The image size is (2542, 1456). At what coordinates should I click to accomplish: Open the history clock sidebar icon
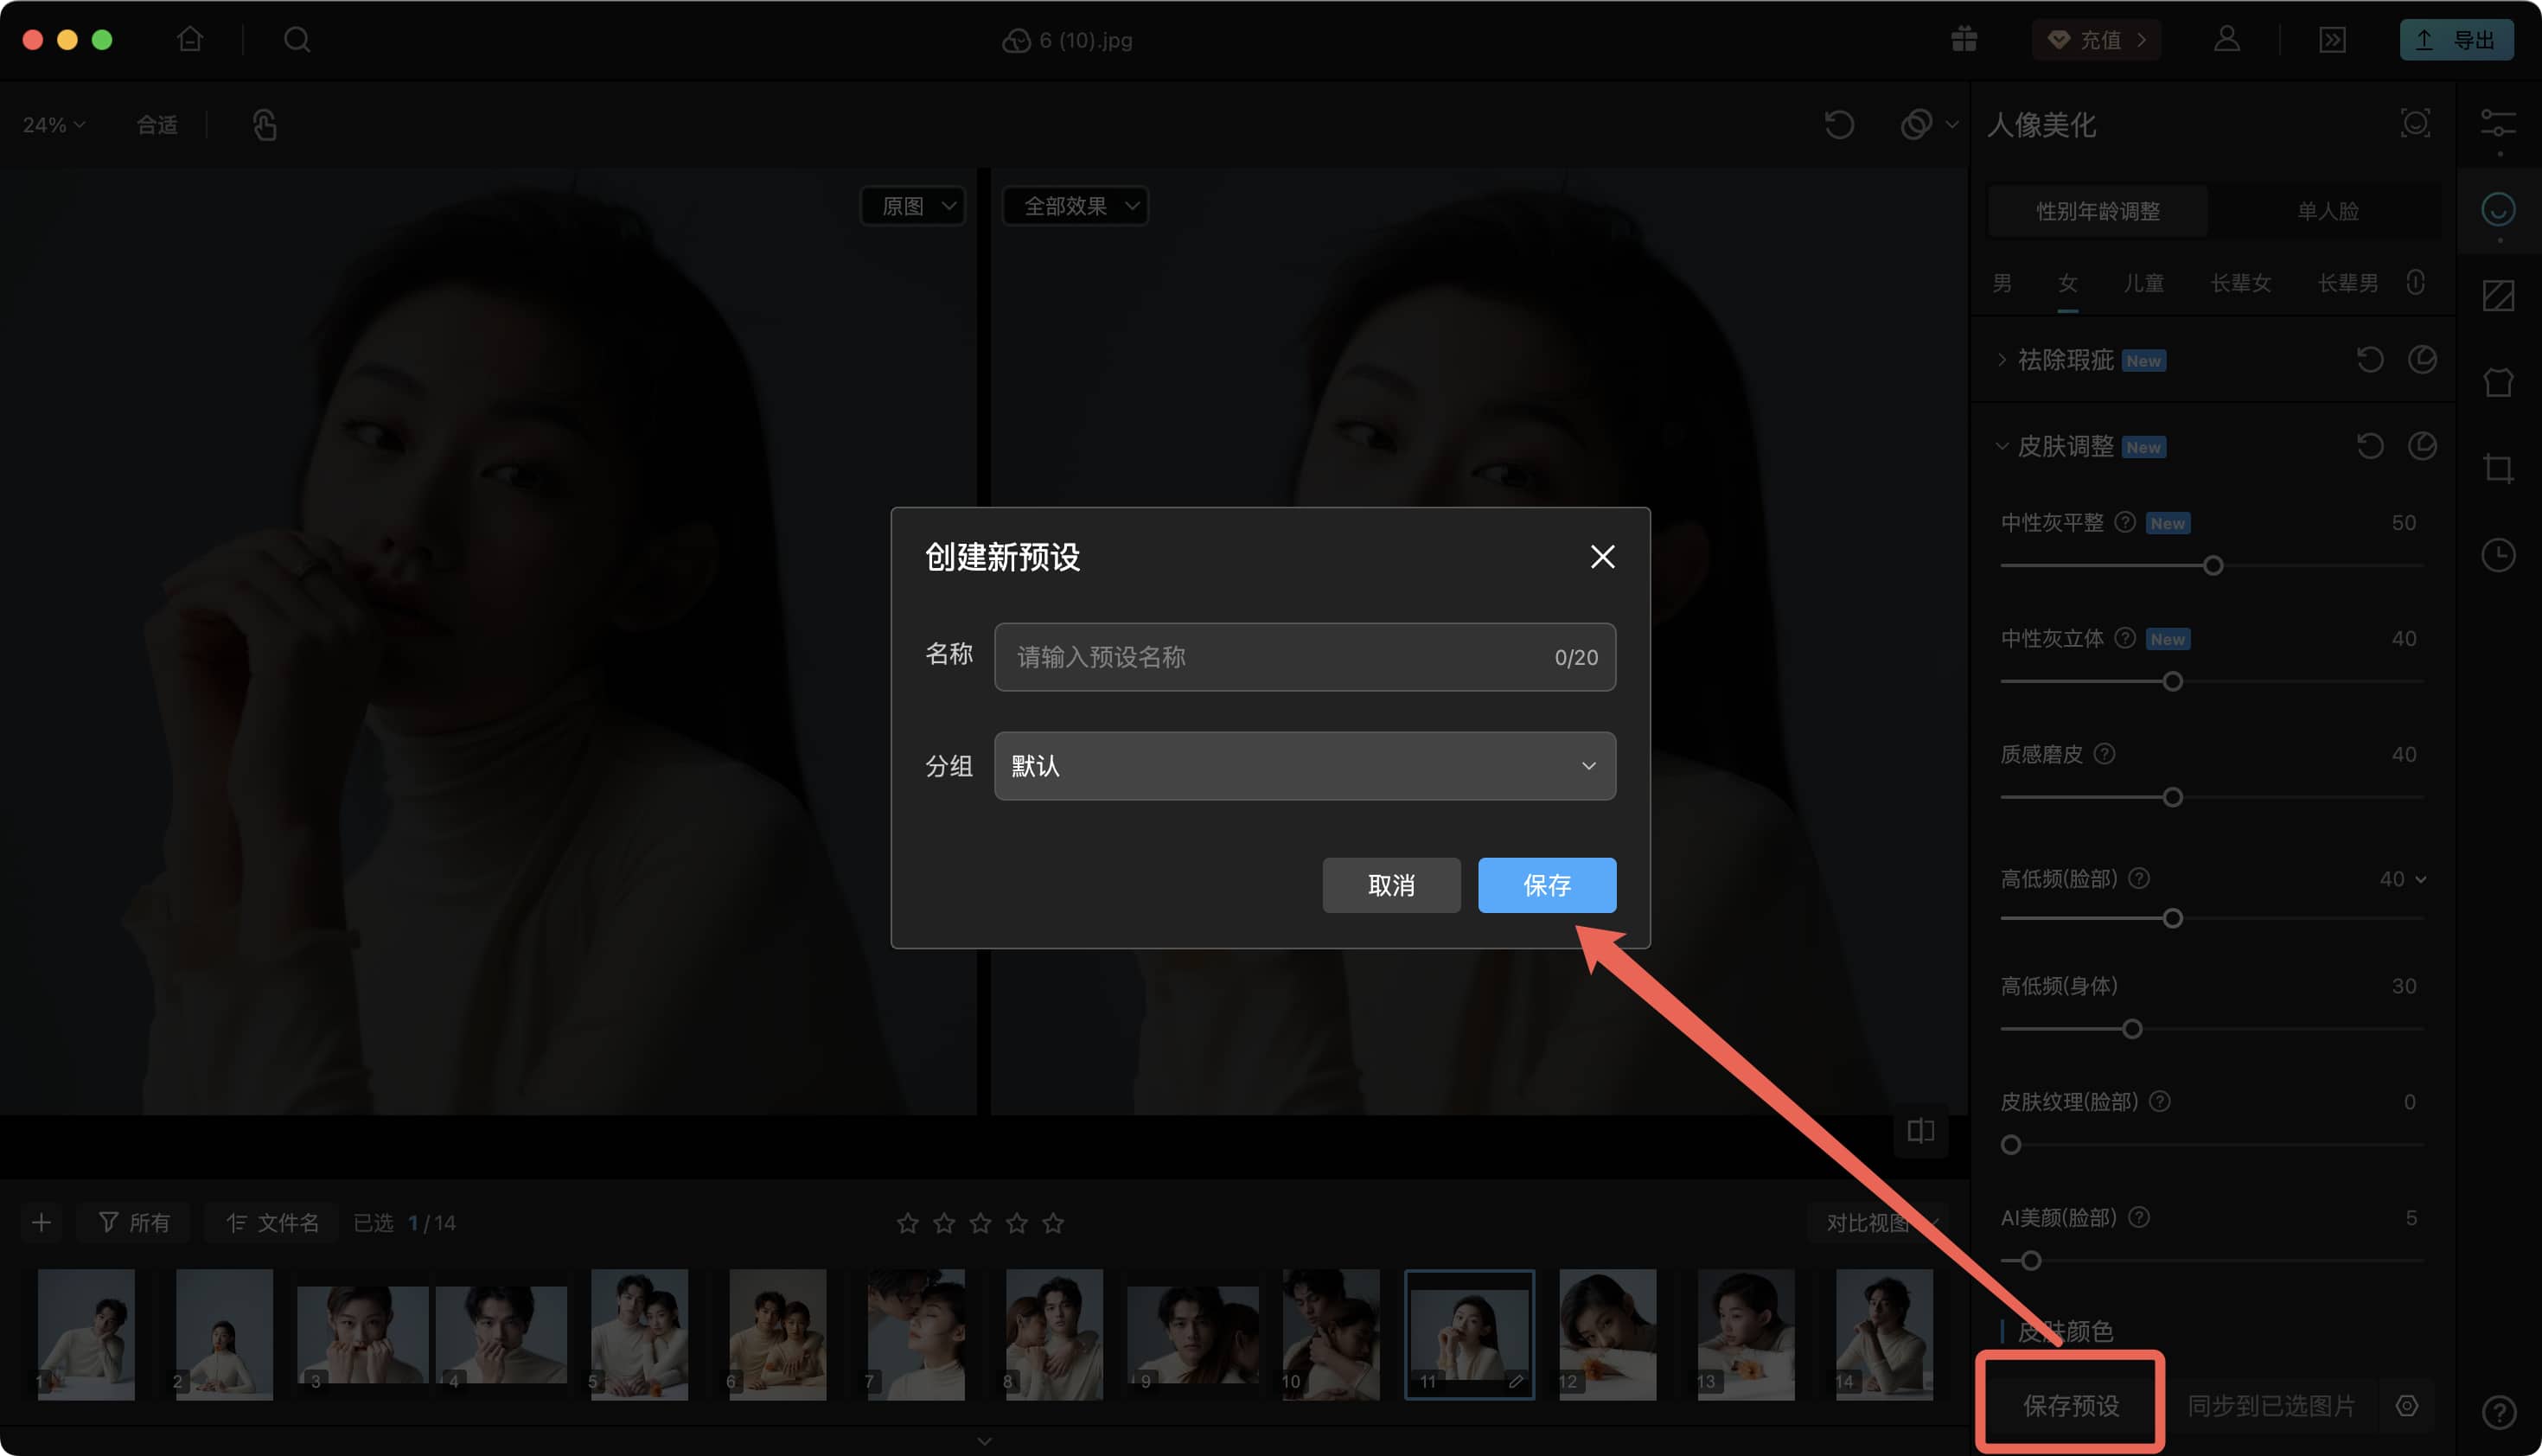pos(2498,555)
